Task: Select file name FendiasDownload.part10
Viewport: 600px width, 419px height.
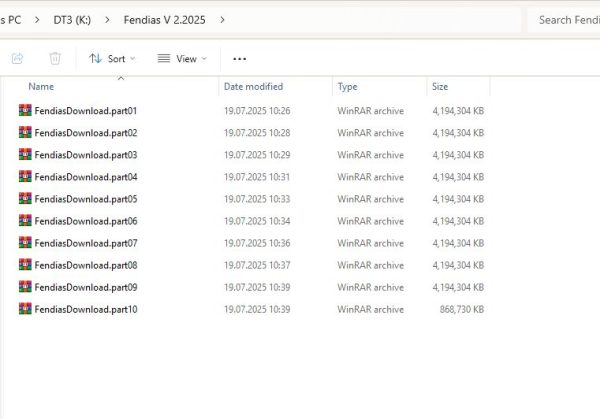Action: [86, 309]
